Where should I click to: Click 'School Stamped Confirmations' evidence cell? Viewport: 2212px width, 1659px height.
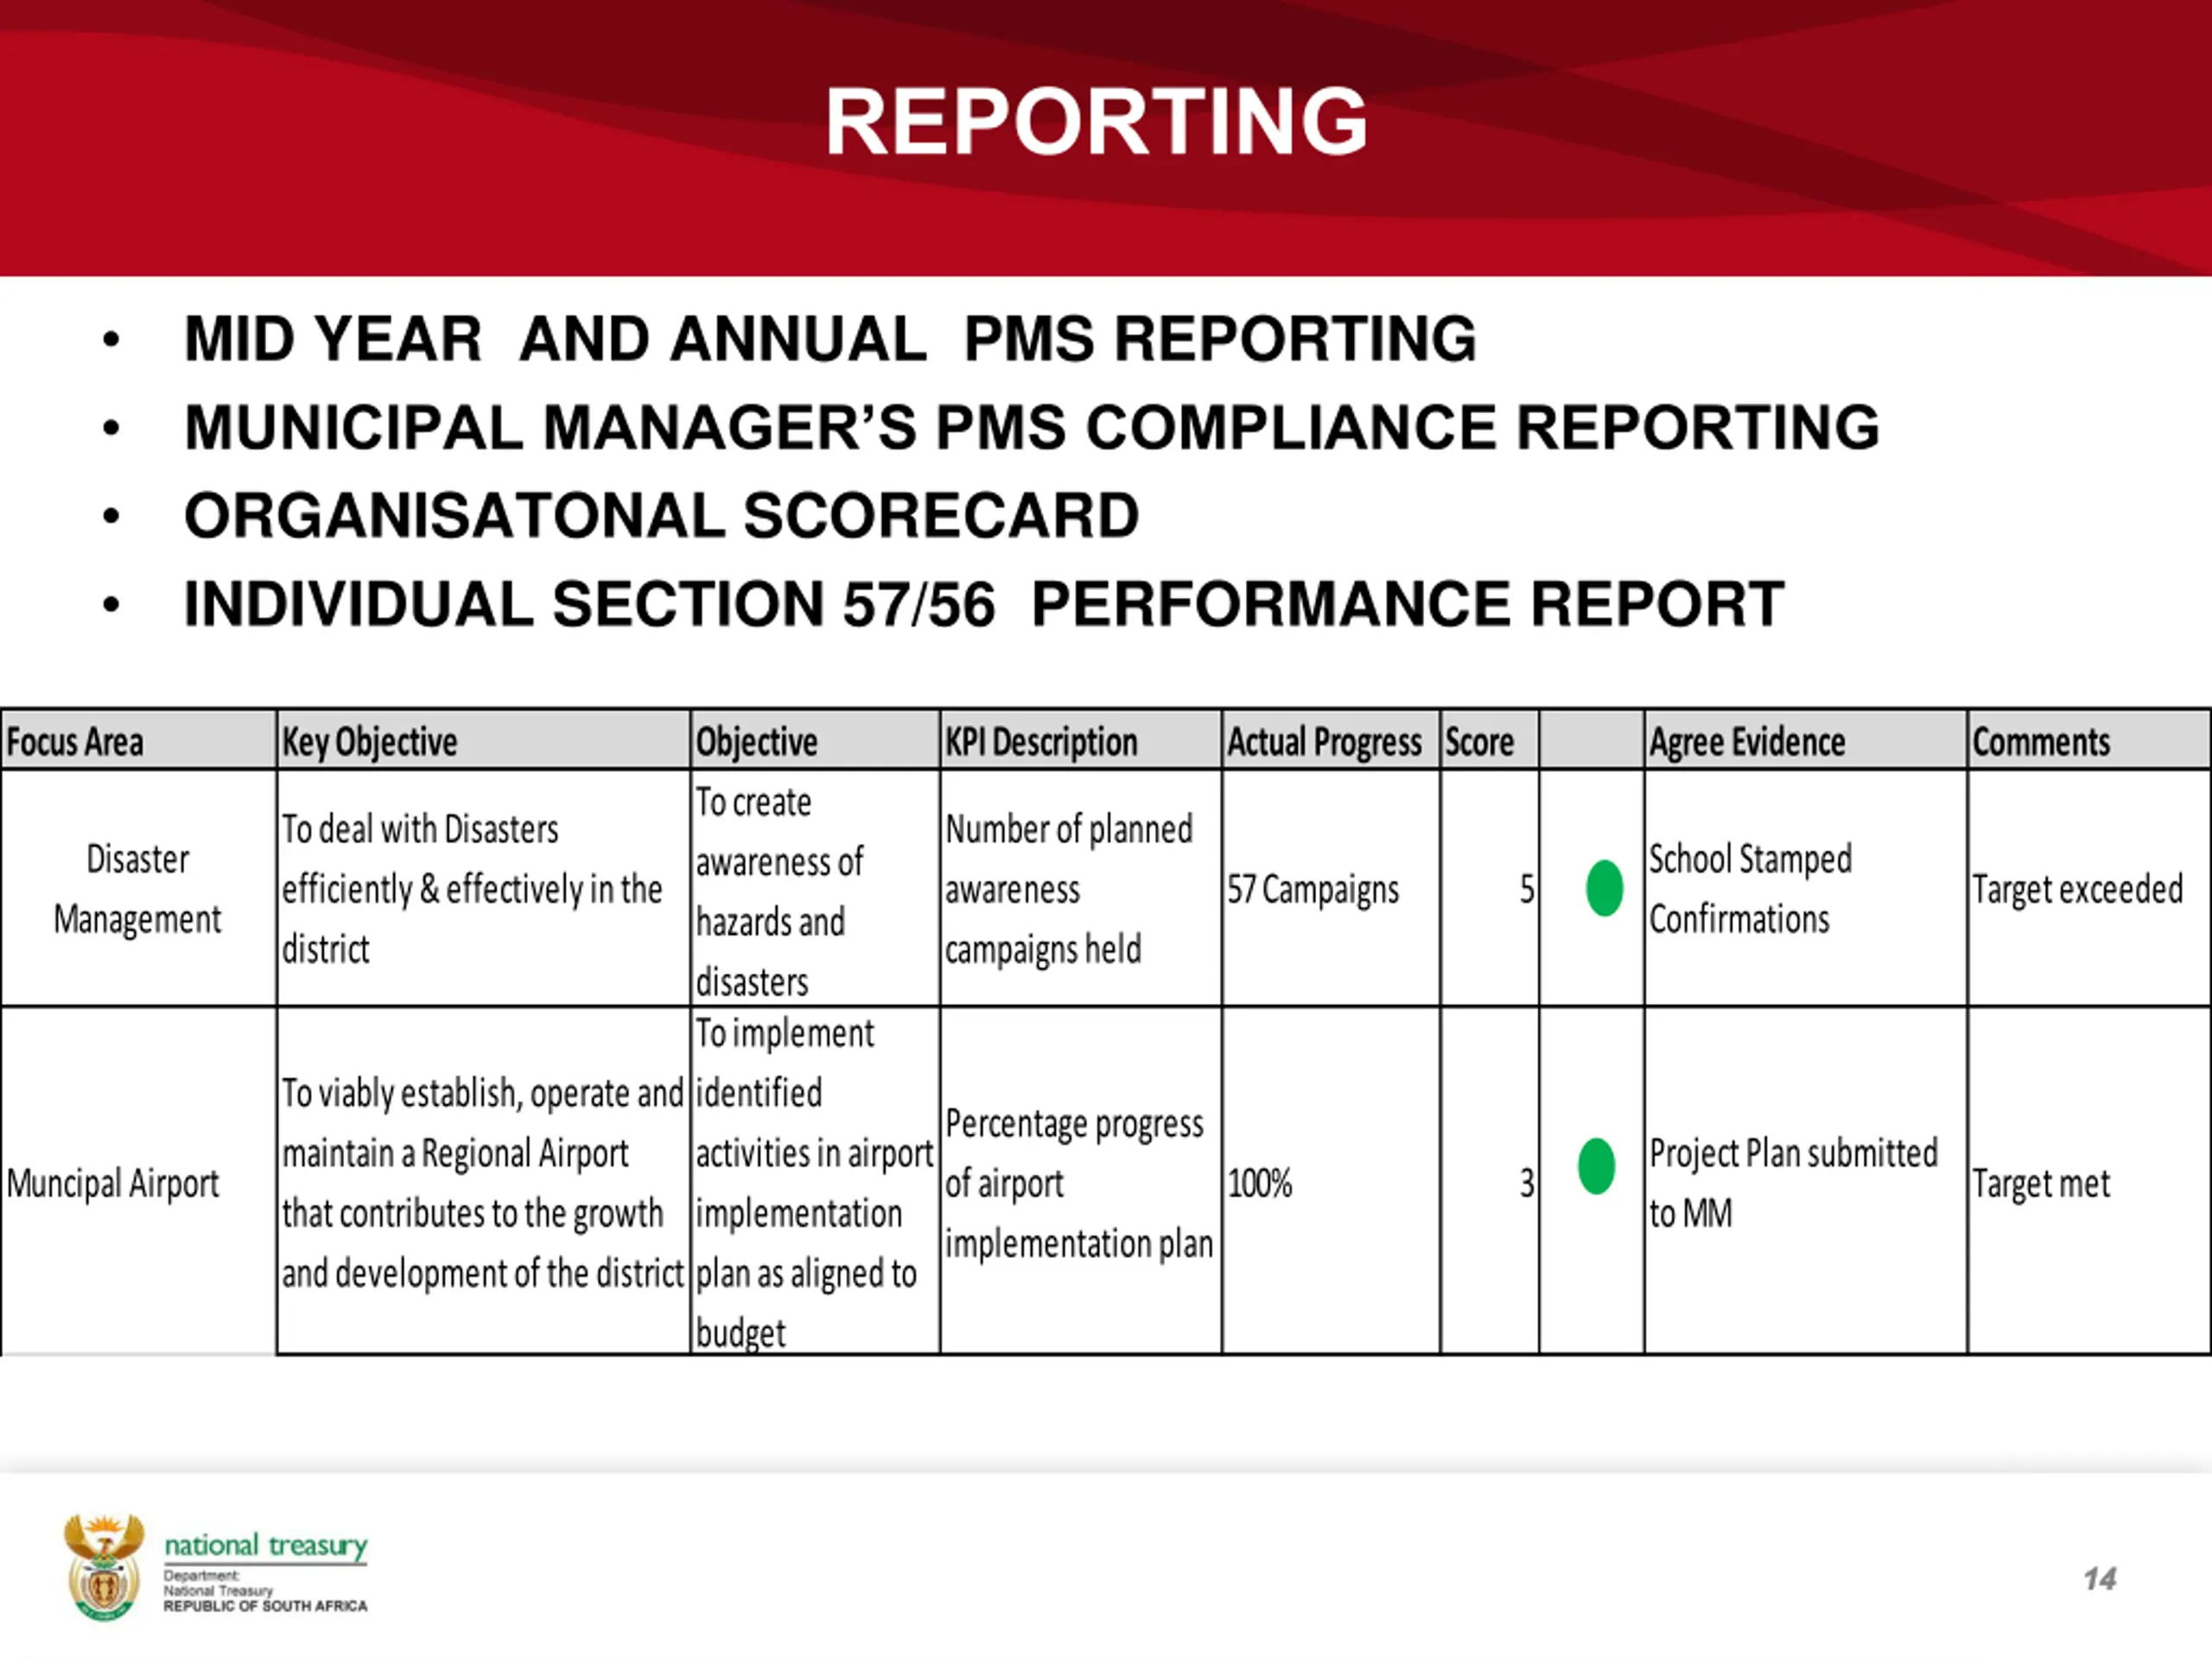pyautogui.click(x=1805, y=888)
